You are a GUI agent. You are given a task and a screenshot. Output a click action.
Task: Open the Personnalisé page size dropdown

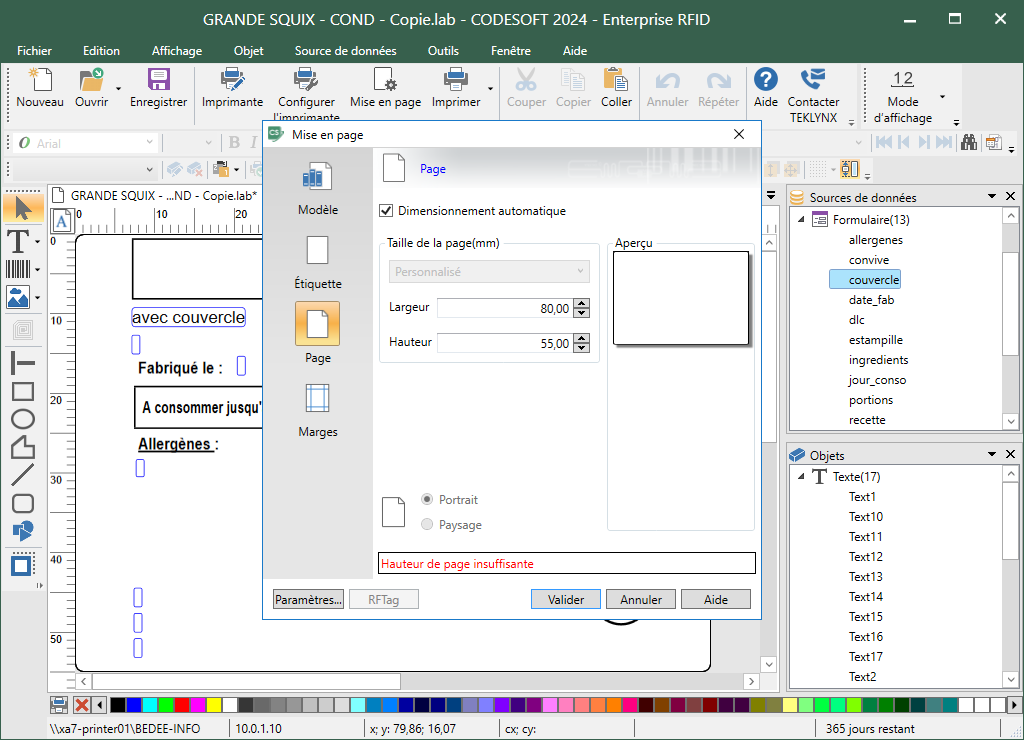pyautogui.click(x=489, y=272)
